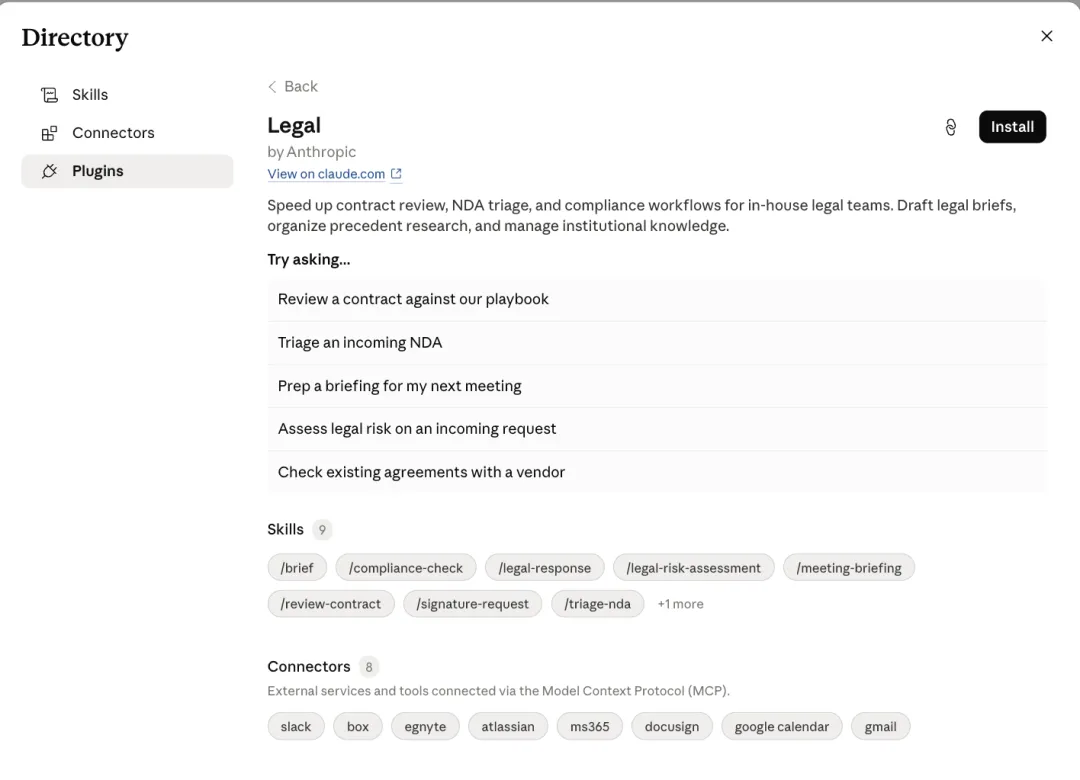Open the /triage-nda skill chip
Screen dimensions: 1080x780
(597, 604)
